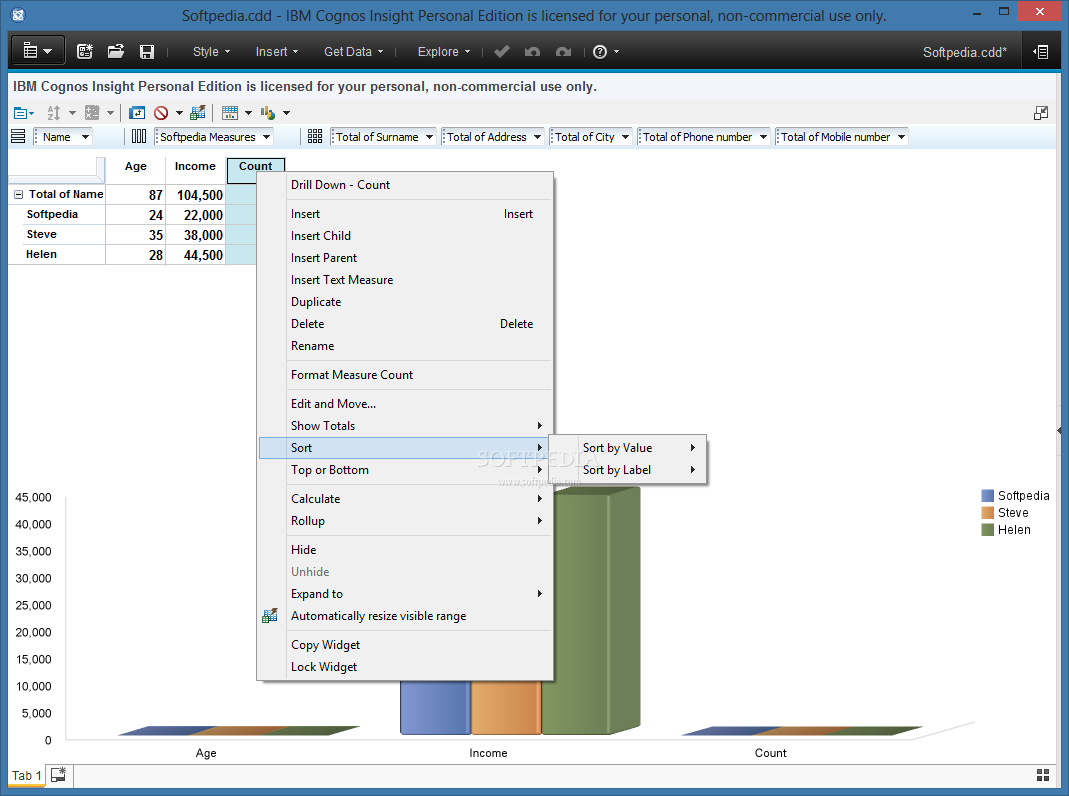Choose Duplicate in context menu
The image size is (1069, 796).
[406, 302]
